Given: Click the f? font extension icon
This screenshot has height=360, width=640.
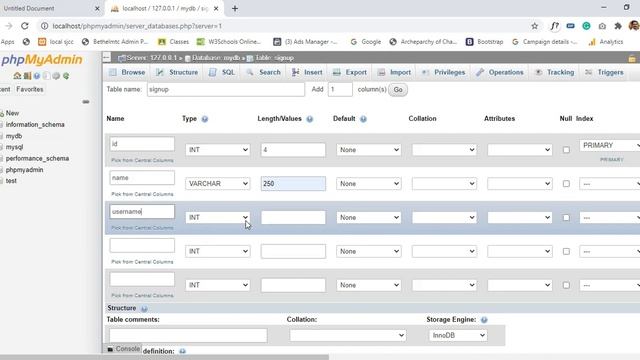Looking at the screenshot, I should pos(554,26).
